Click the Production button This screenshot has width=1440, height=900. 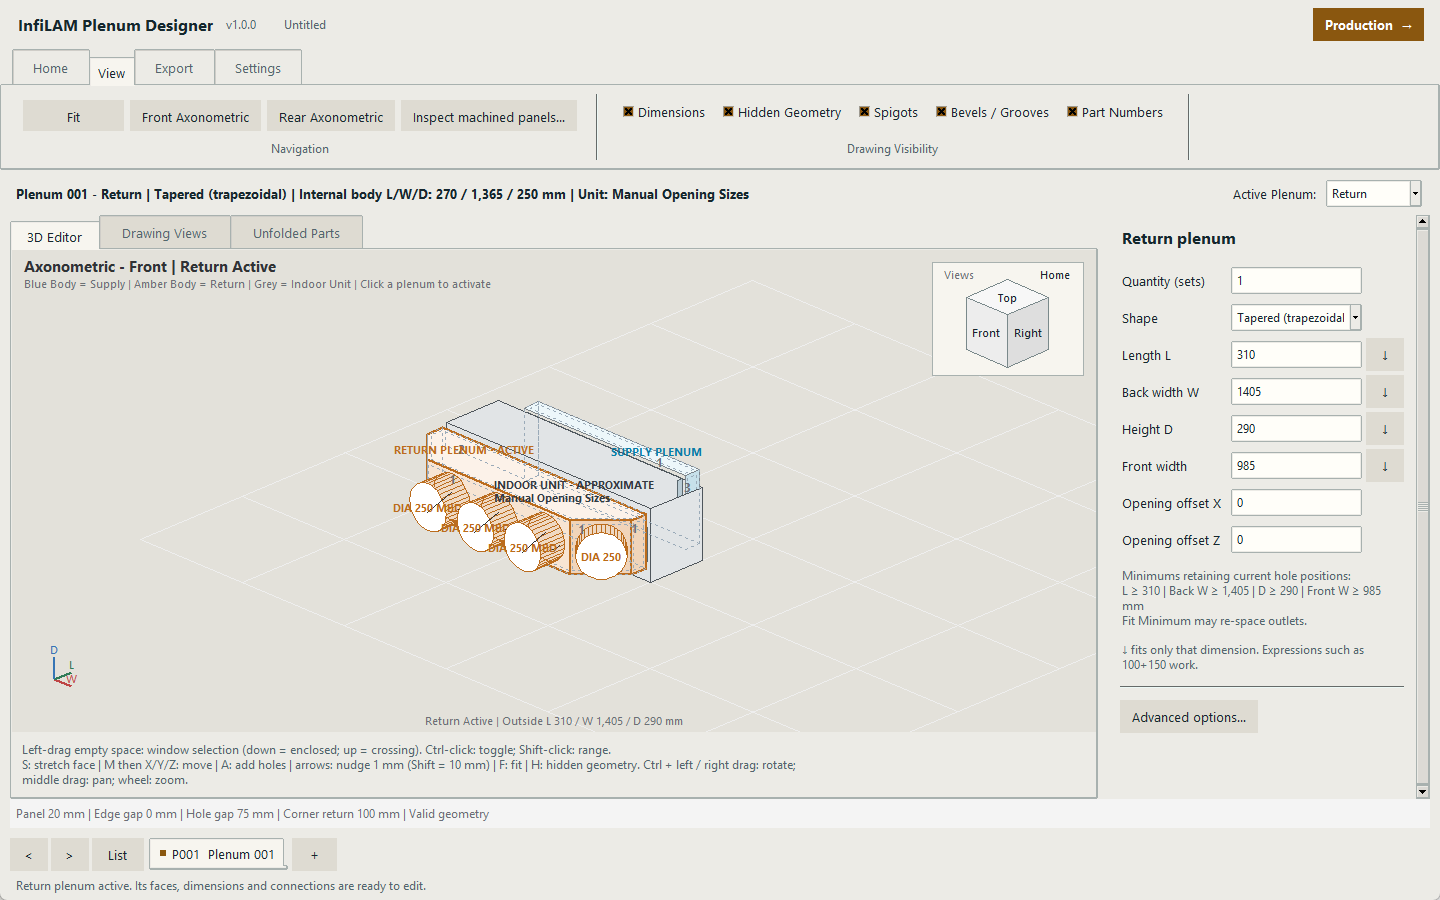point(1368,25)
